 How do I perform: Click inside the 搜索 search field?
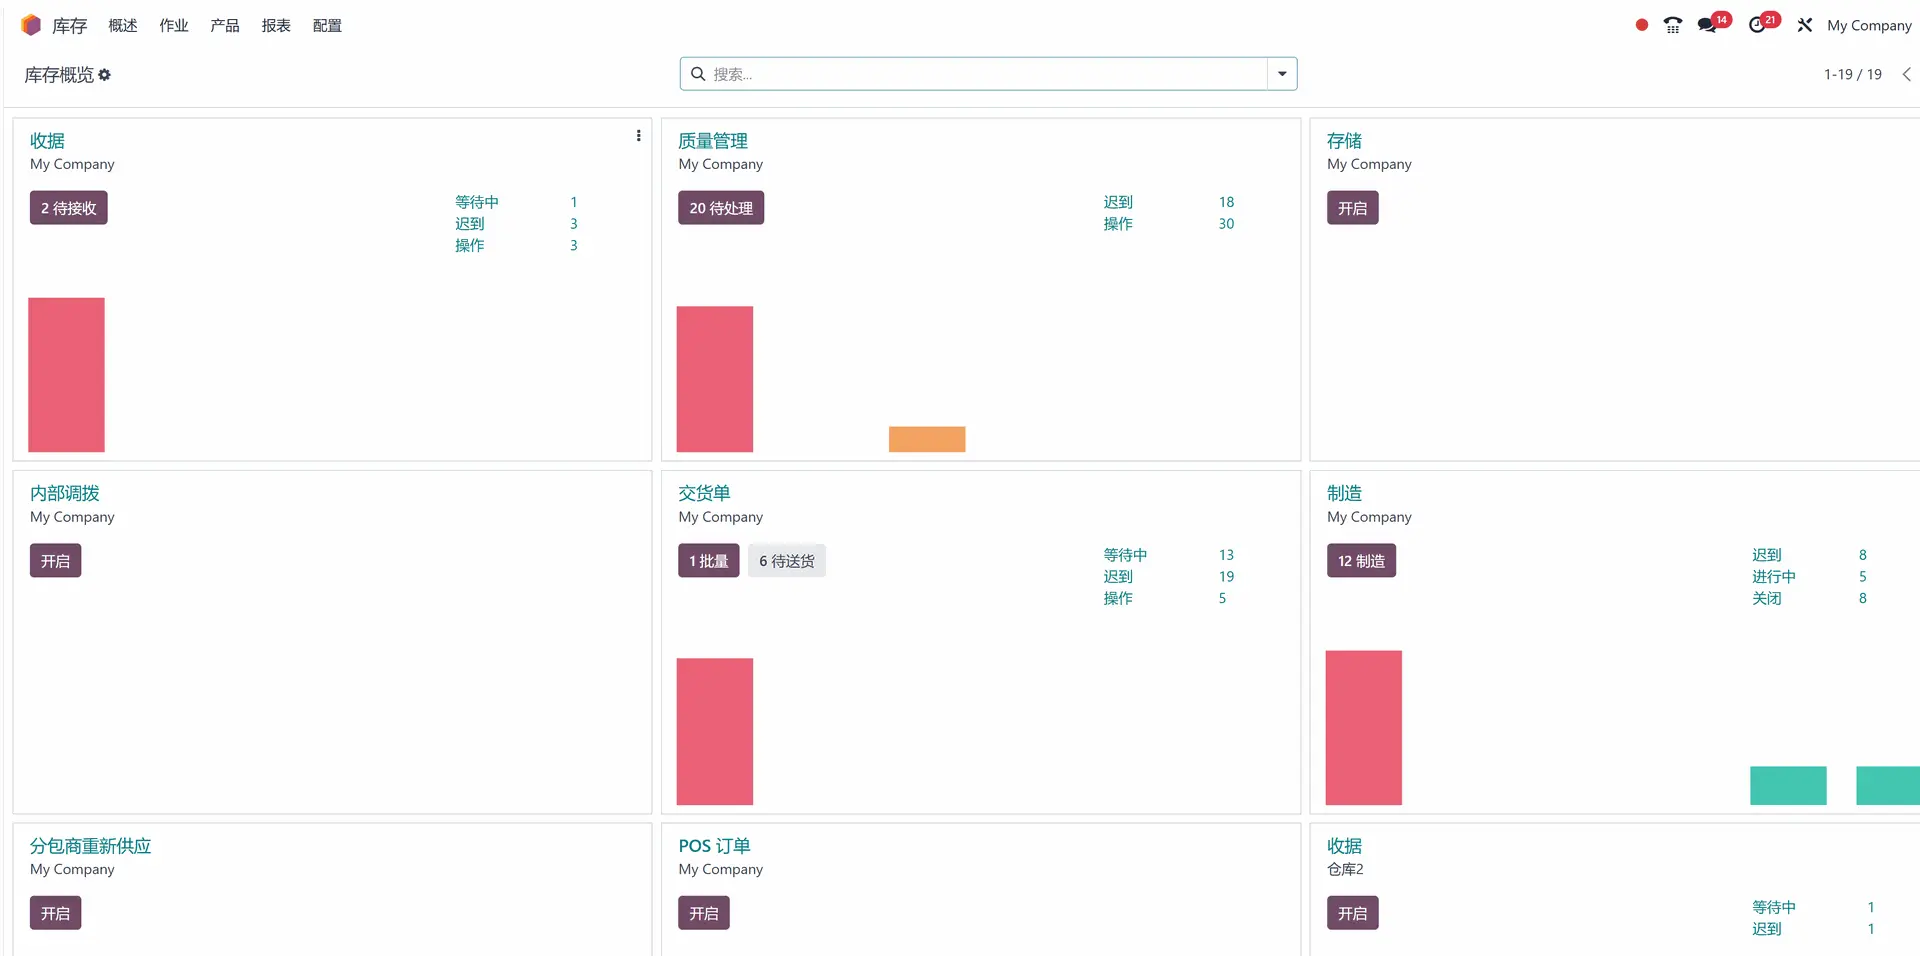click(x=987, y=74)
